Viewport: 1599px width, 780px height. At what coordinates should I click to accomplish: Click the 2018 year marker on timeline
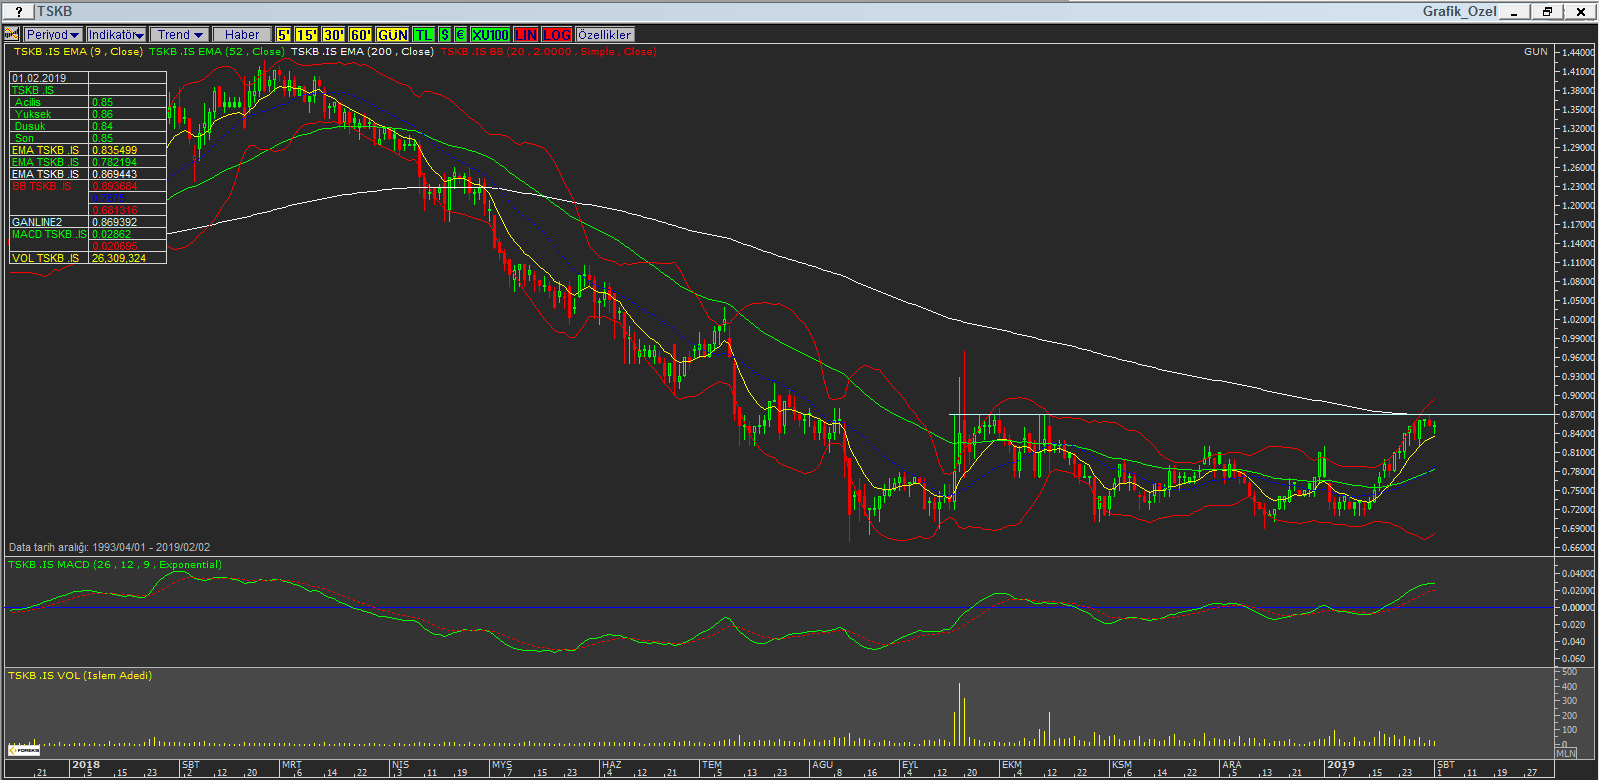(x=86, y=765)
